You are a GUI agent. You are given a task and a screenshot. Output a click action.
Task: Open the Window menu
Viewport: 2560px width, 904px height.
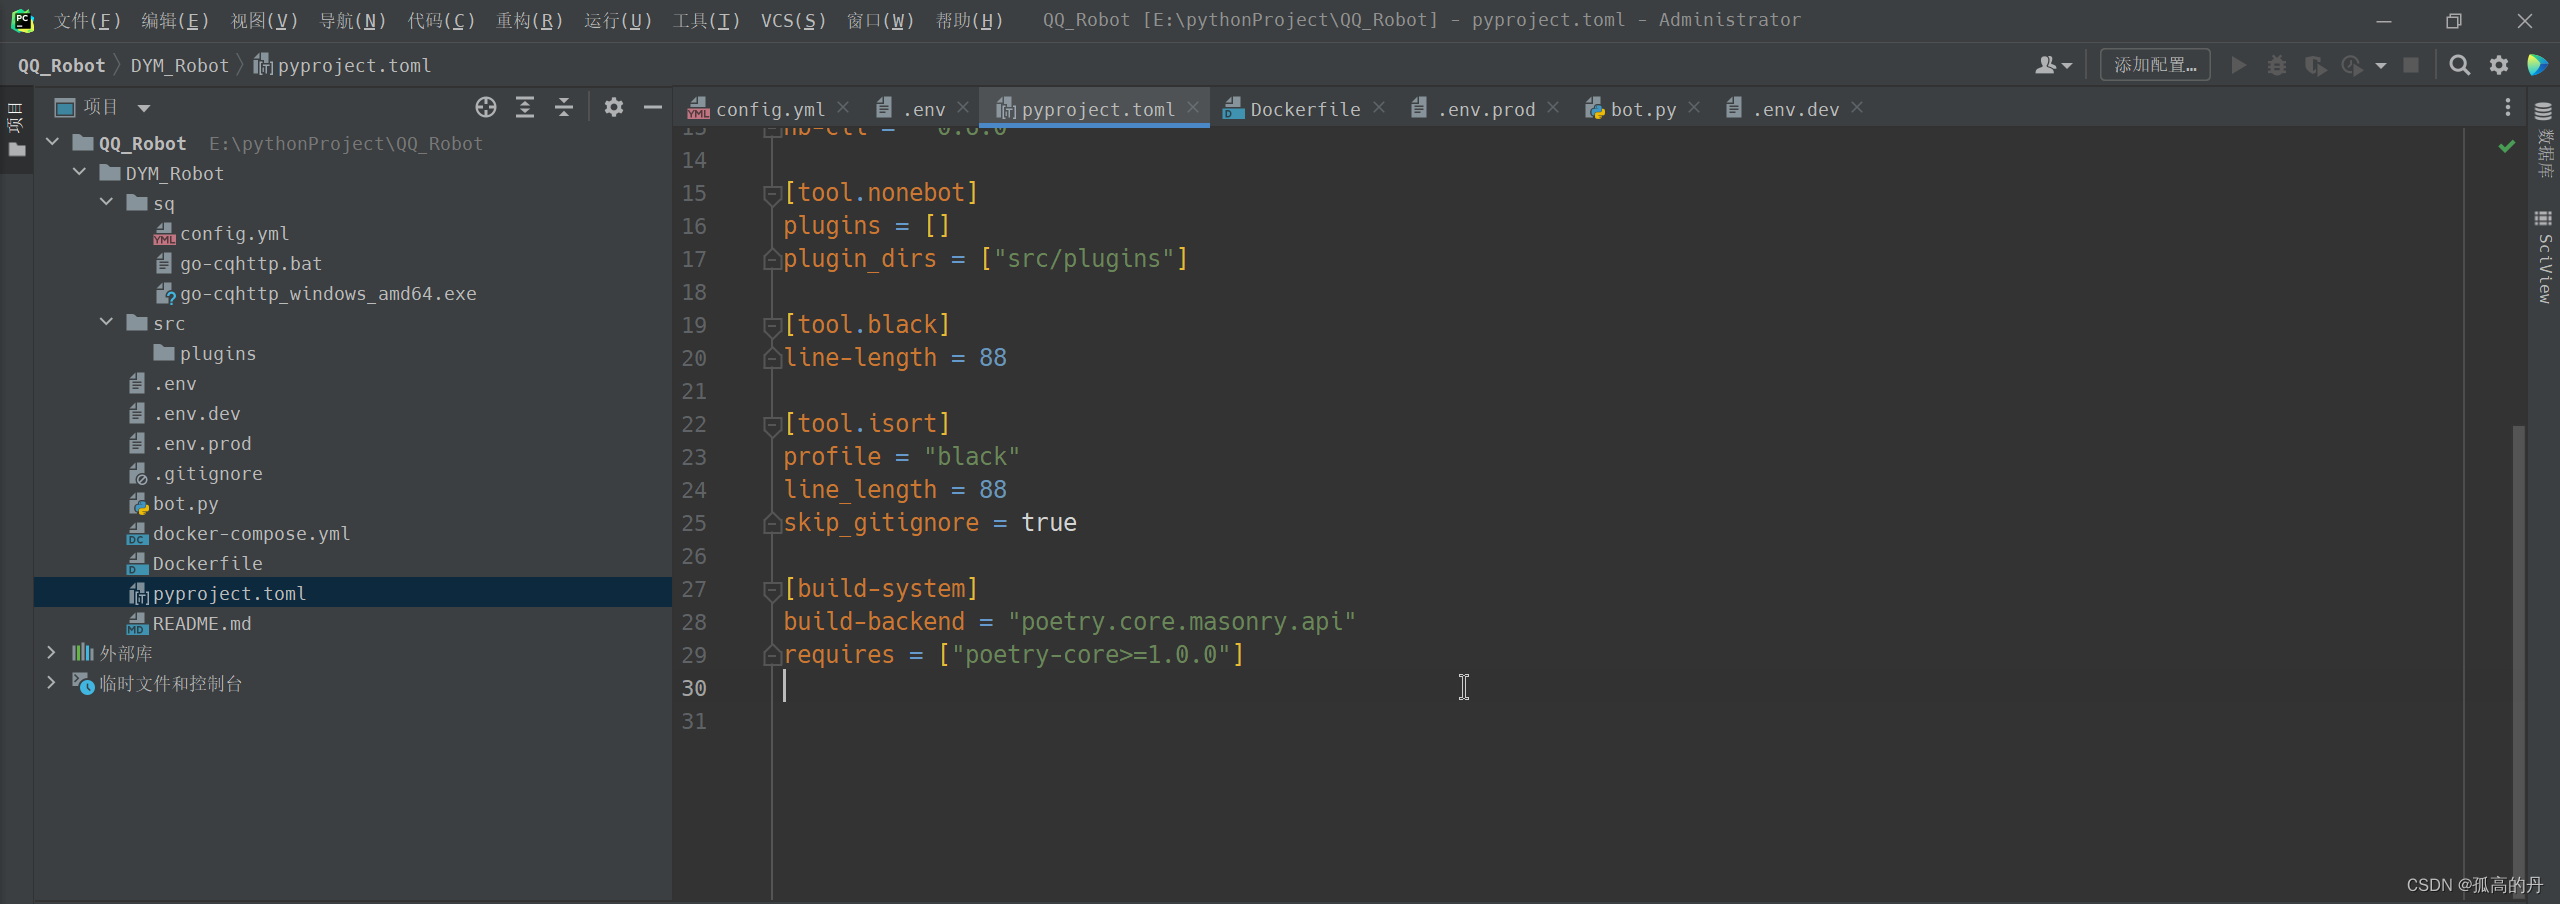click(x=881, y=21)
